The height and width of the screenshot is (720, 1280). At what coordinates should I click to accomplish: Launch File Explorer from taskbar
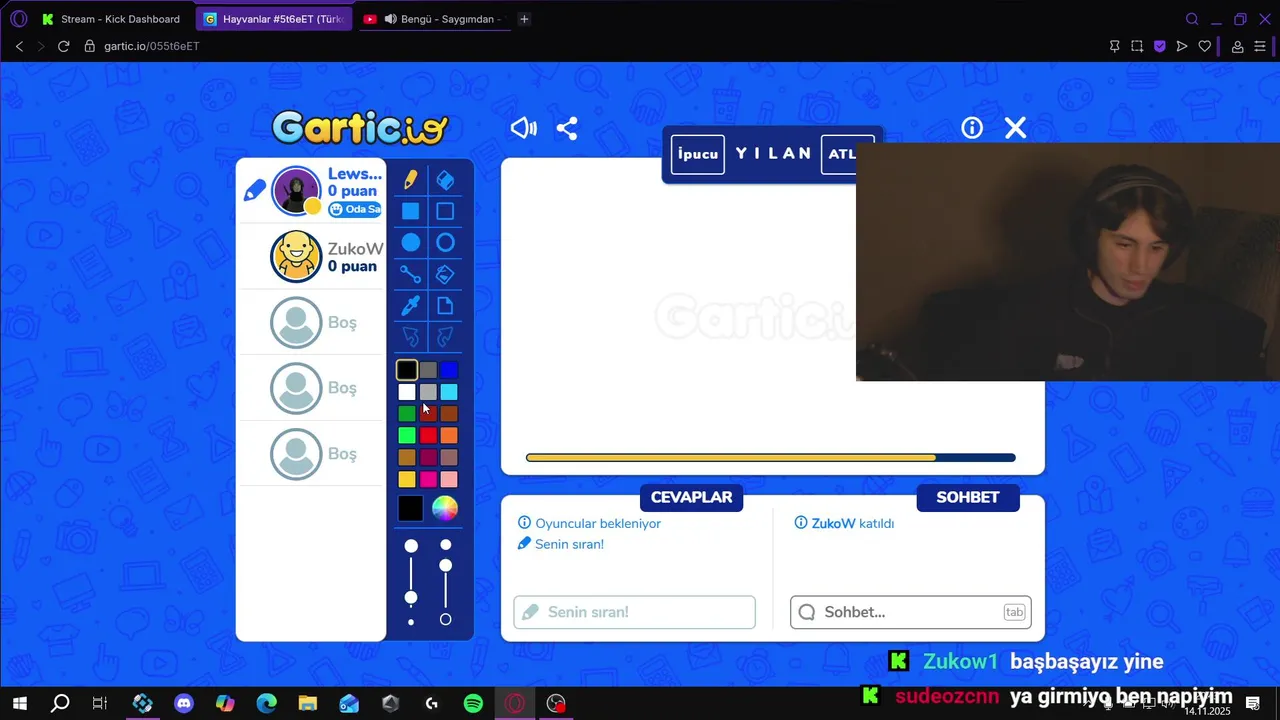click(x=307, y=703)
